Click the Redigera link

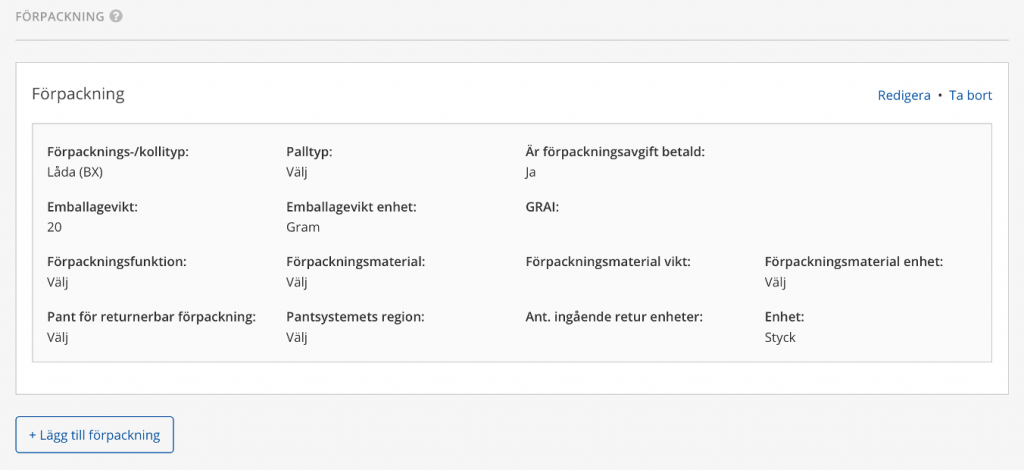point(904,95)
